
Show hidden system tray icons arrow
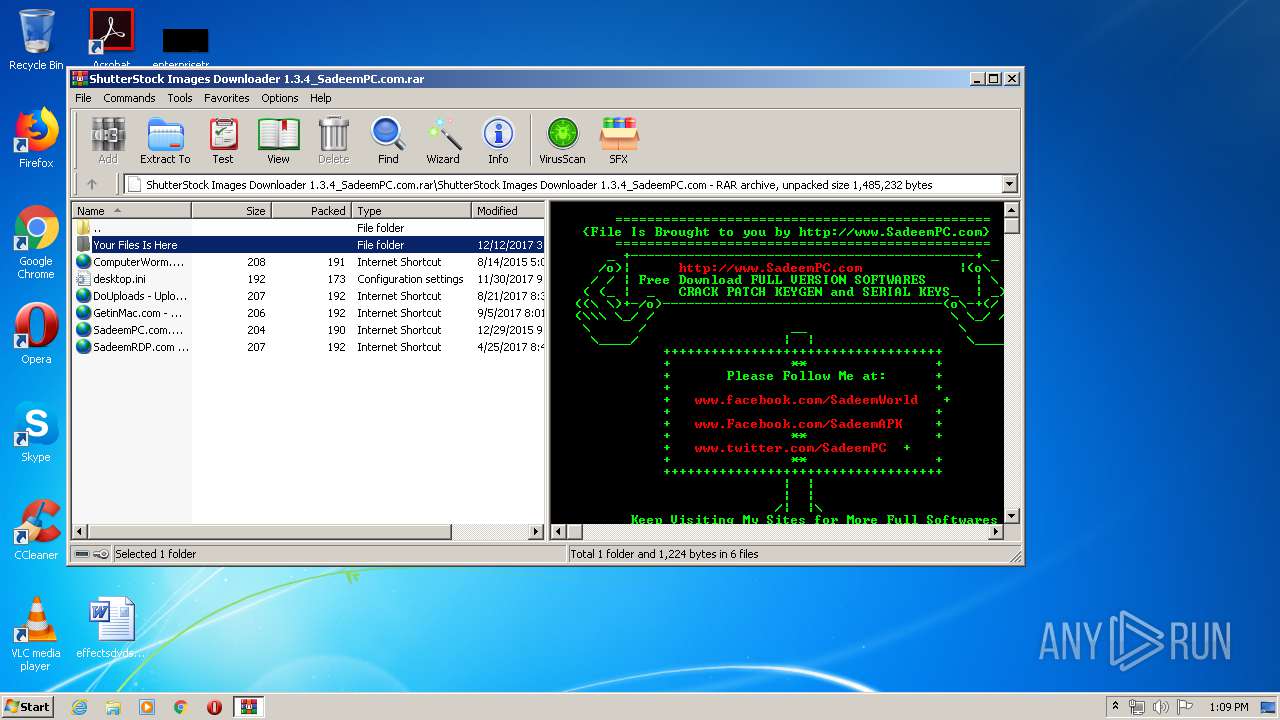pyautogui.click(x=1115, y=707)
